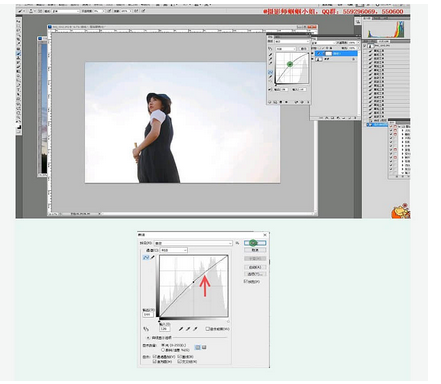This screenshot has width=441, height=384.
Task: Click Flow field in brush options bar
Action: 126,11
